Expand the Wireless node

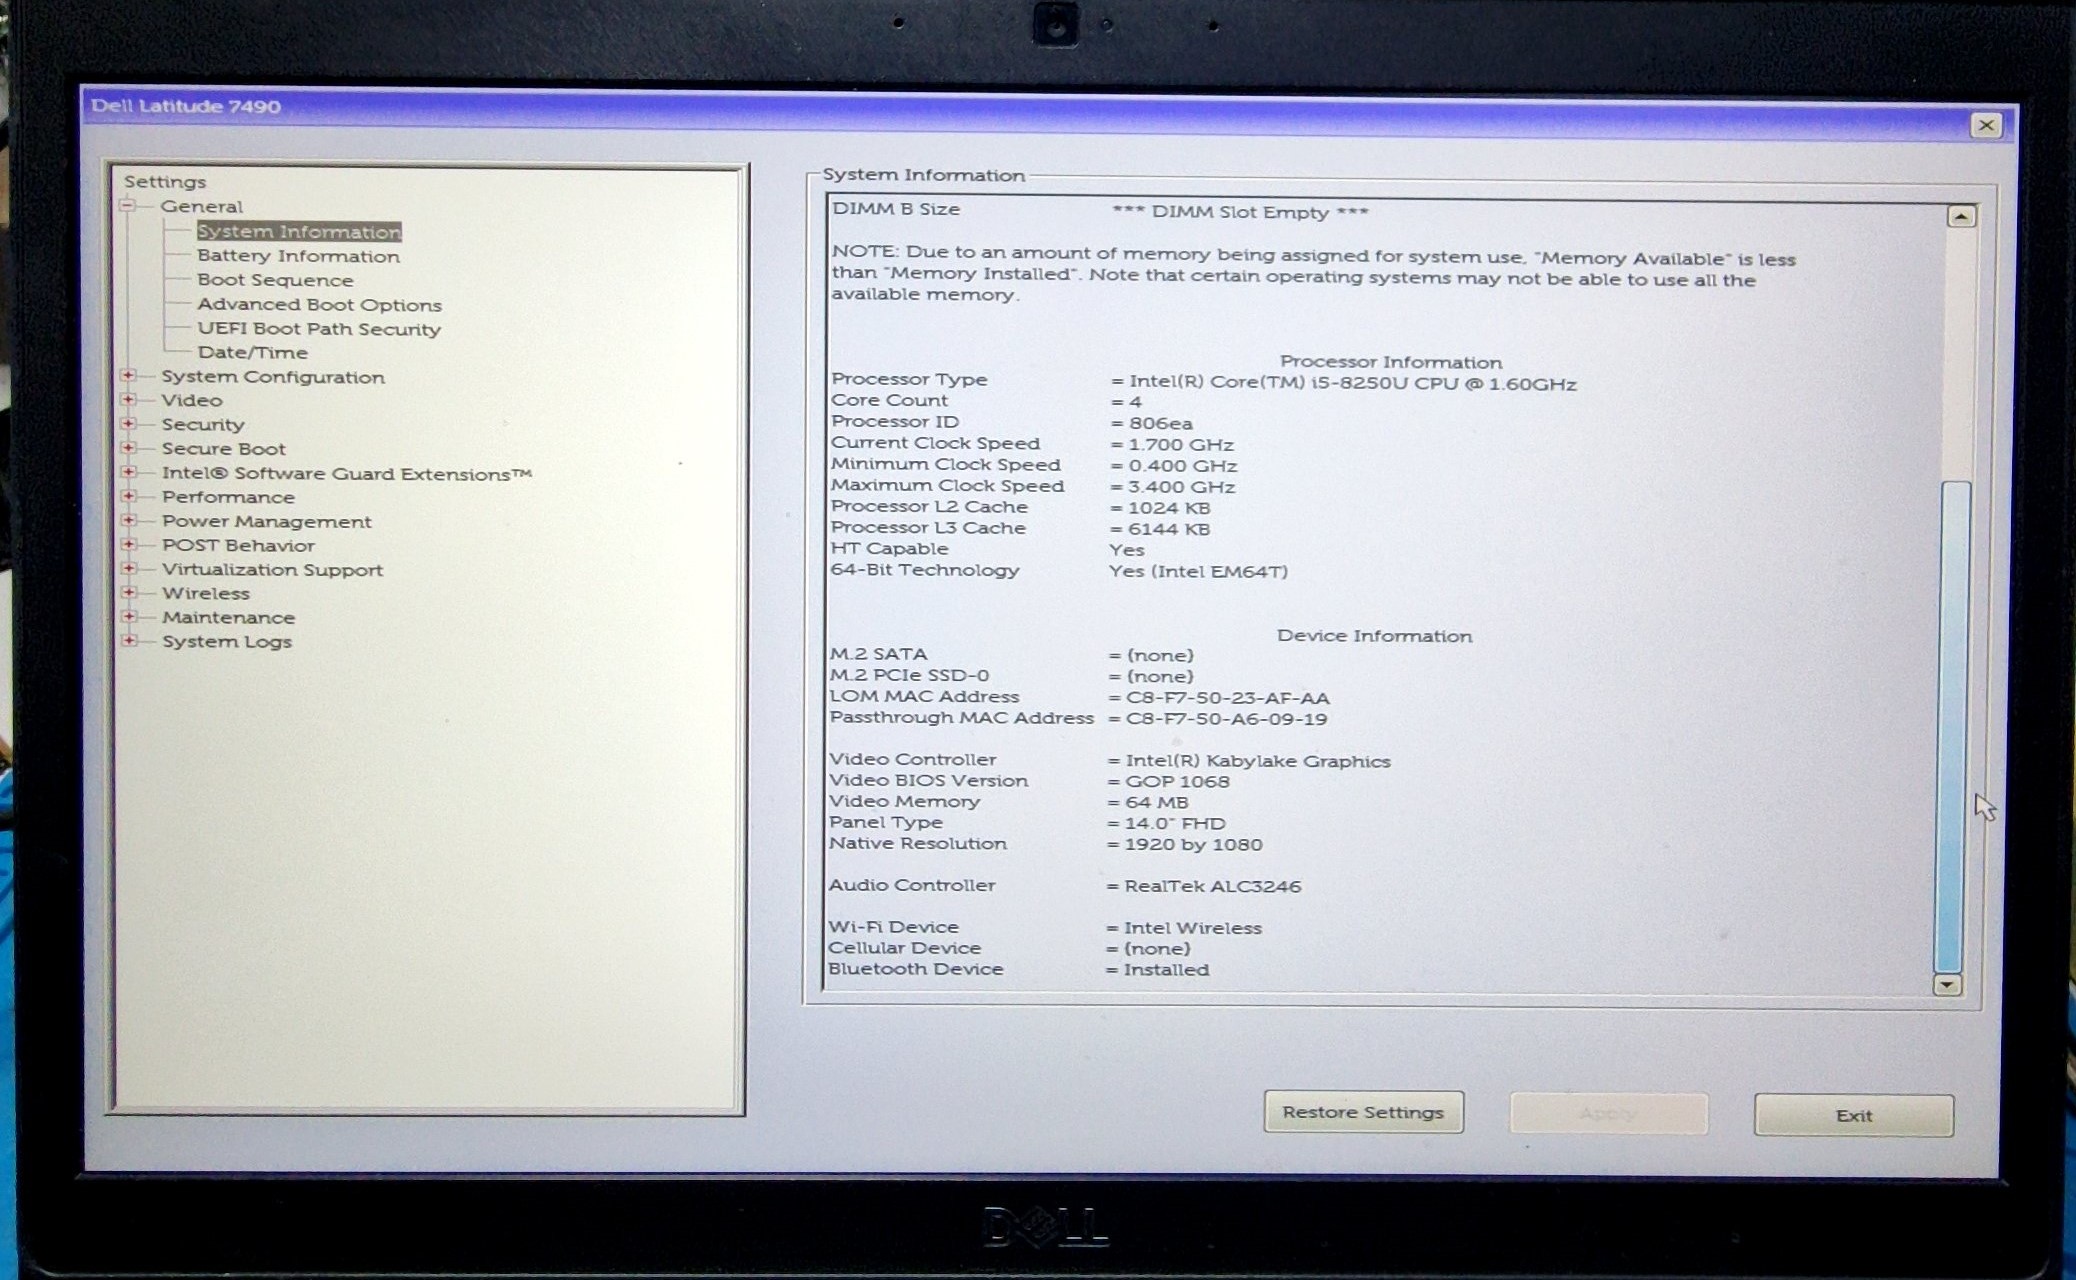(x=129, y=592)
